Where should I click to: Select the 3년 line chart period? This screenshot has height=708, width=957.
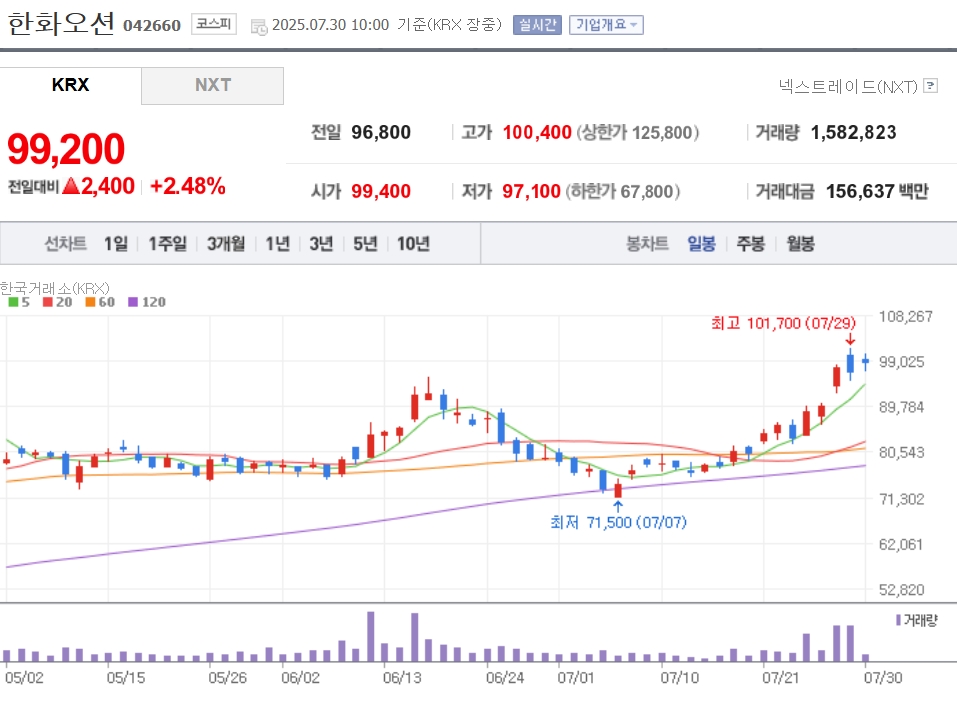pyautogui.click(x=321, y=244)
